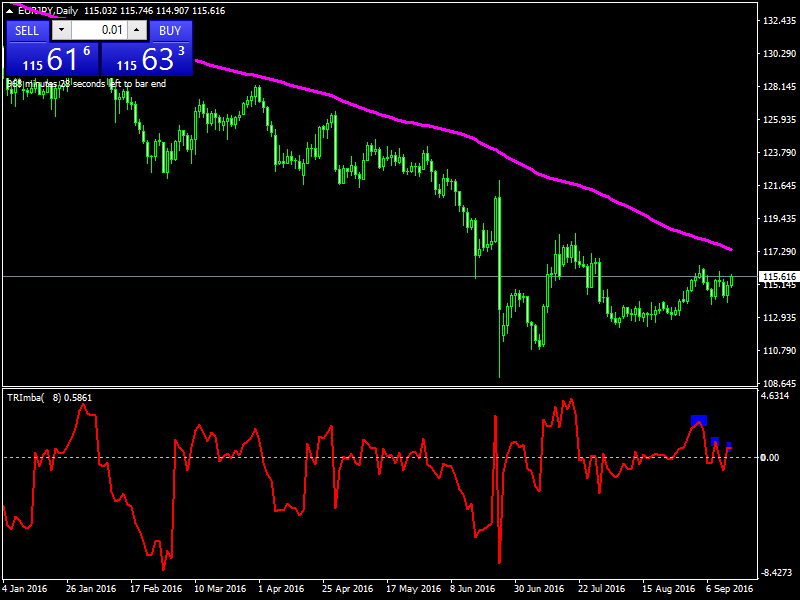
Task: Increase lot volume with up arrow
Action: [x=137, y=30]
